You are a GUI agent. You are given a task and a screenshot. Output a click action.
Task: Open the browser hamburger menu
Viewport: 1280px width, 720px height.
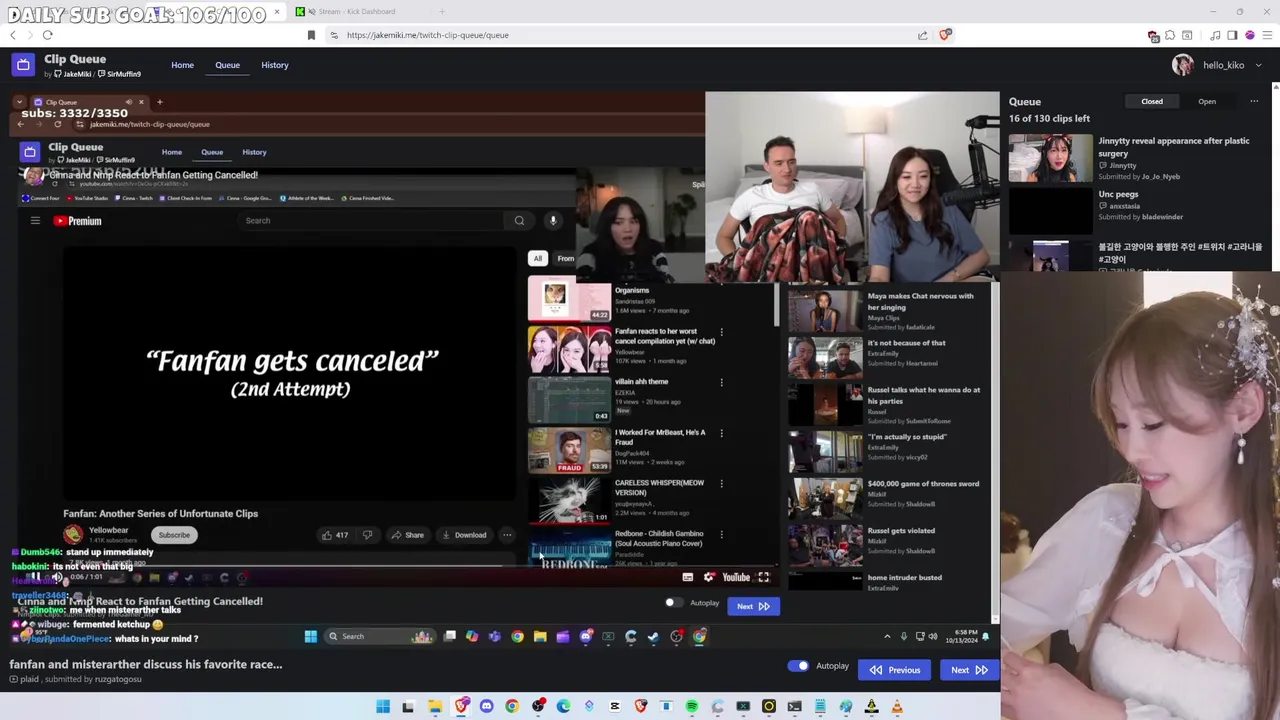pos(1267,35)
